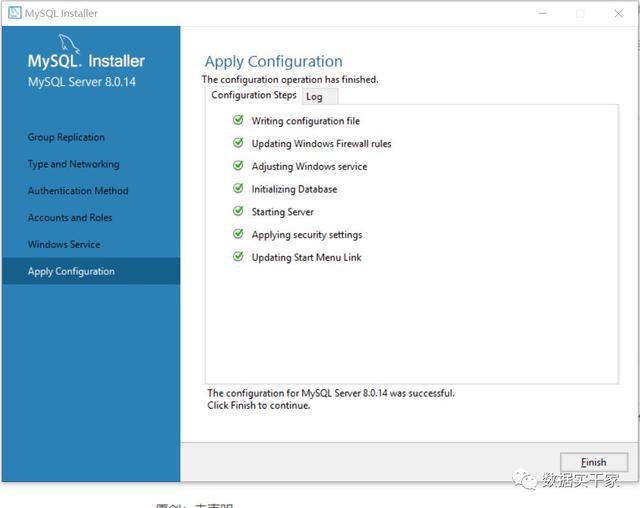This screenshot has width=640, height=508.
Task: Click 'Updating Start Menu Link' text
Action: 306,257
